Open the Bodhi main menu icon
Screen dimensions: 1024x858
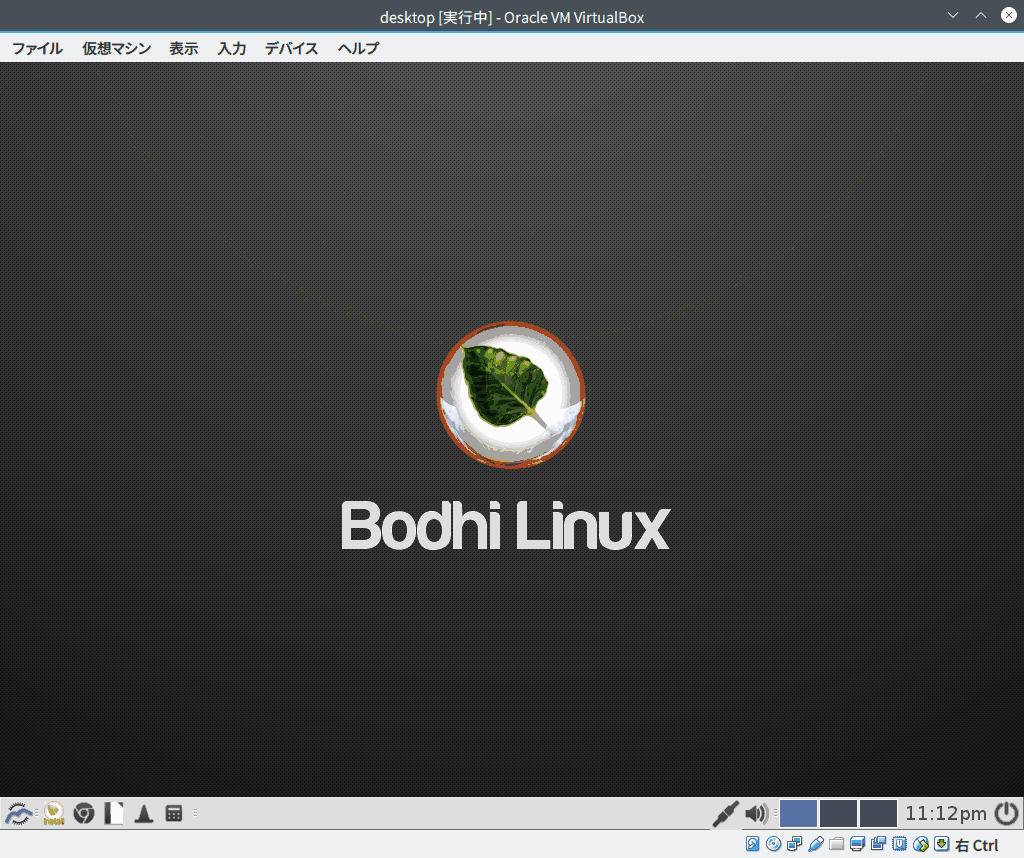click(19, 814)
